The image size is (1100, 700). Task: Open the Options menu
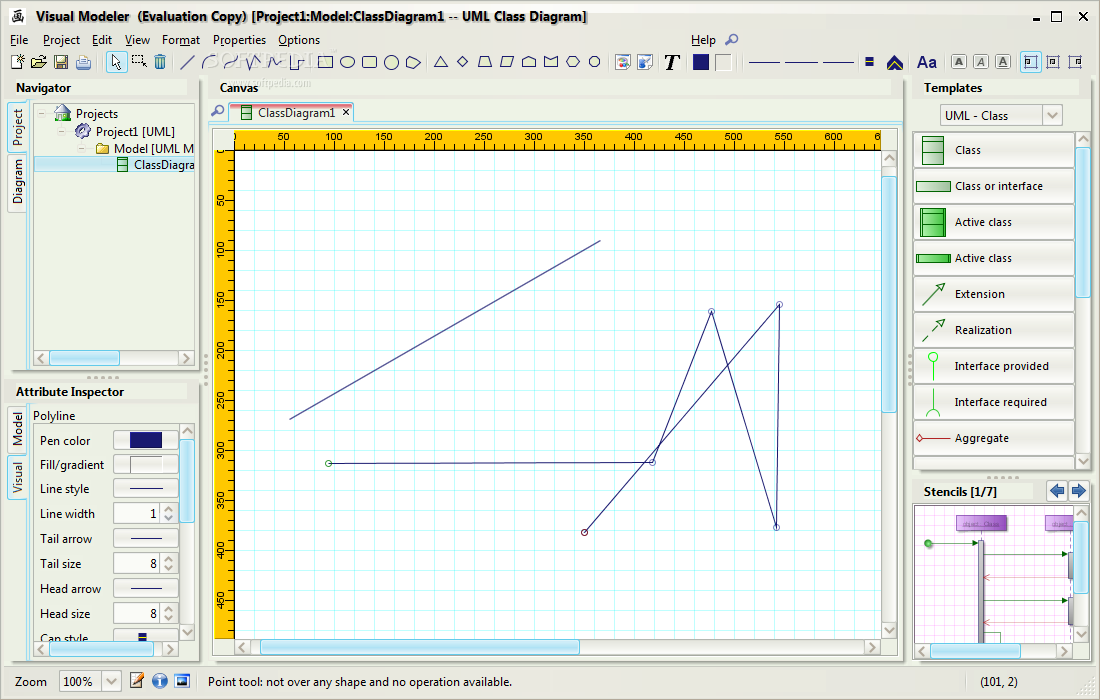[x=299, y=40]
